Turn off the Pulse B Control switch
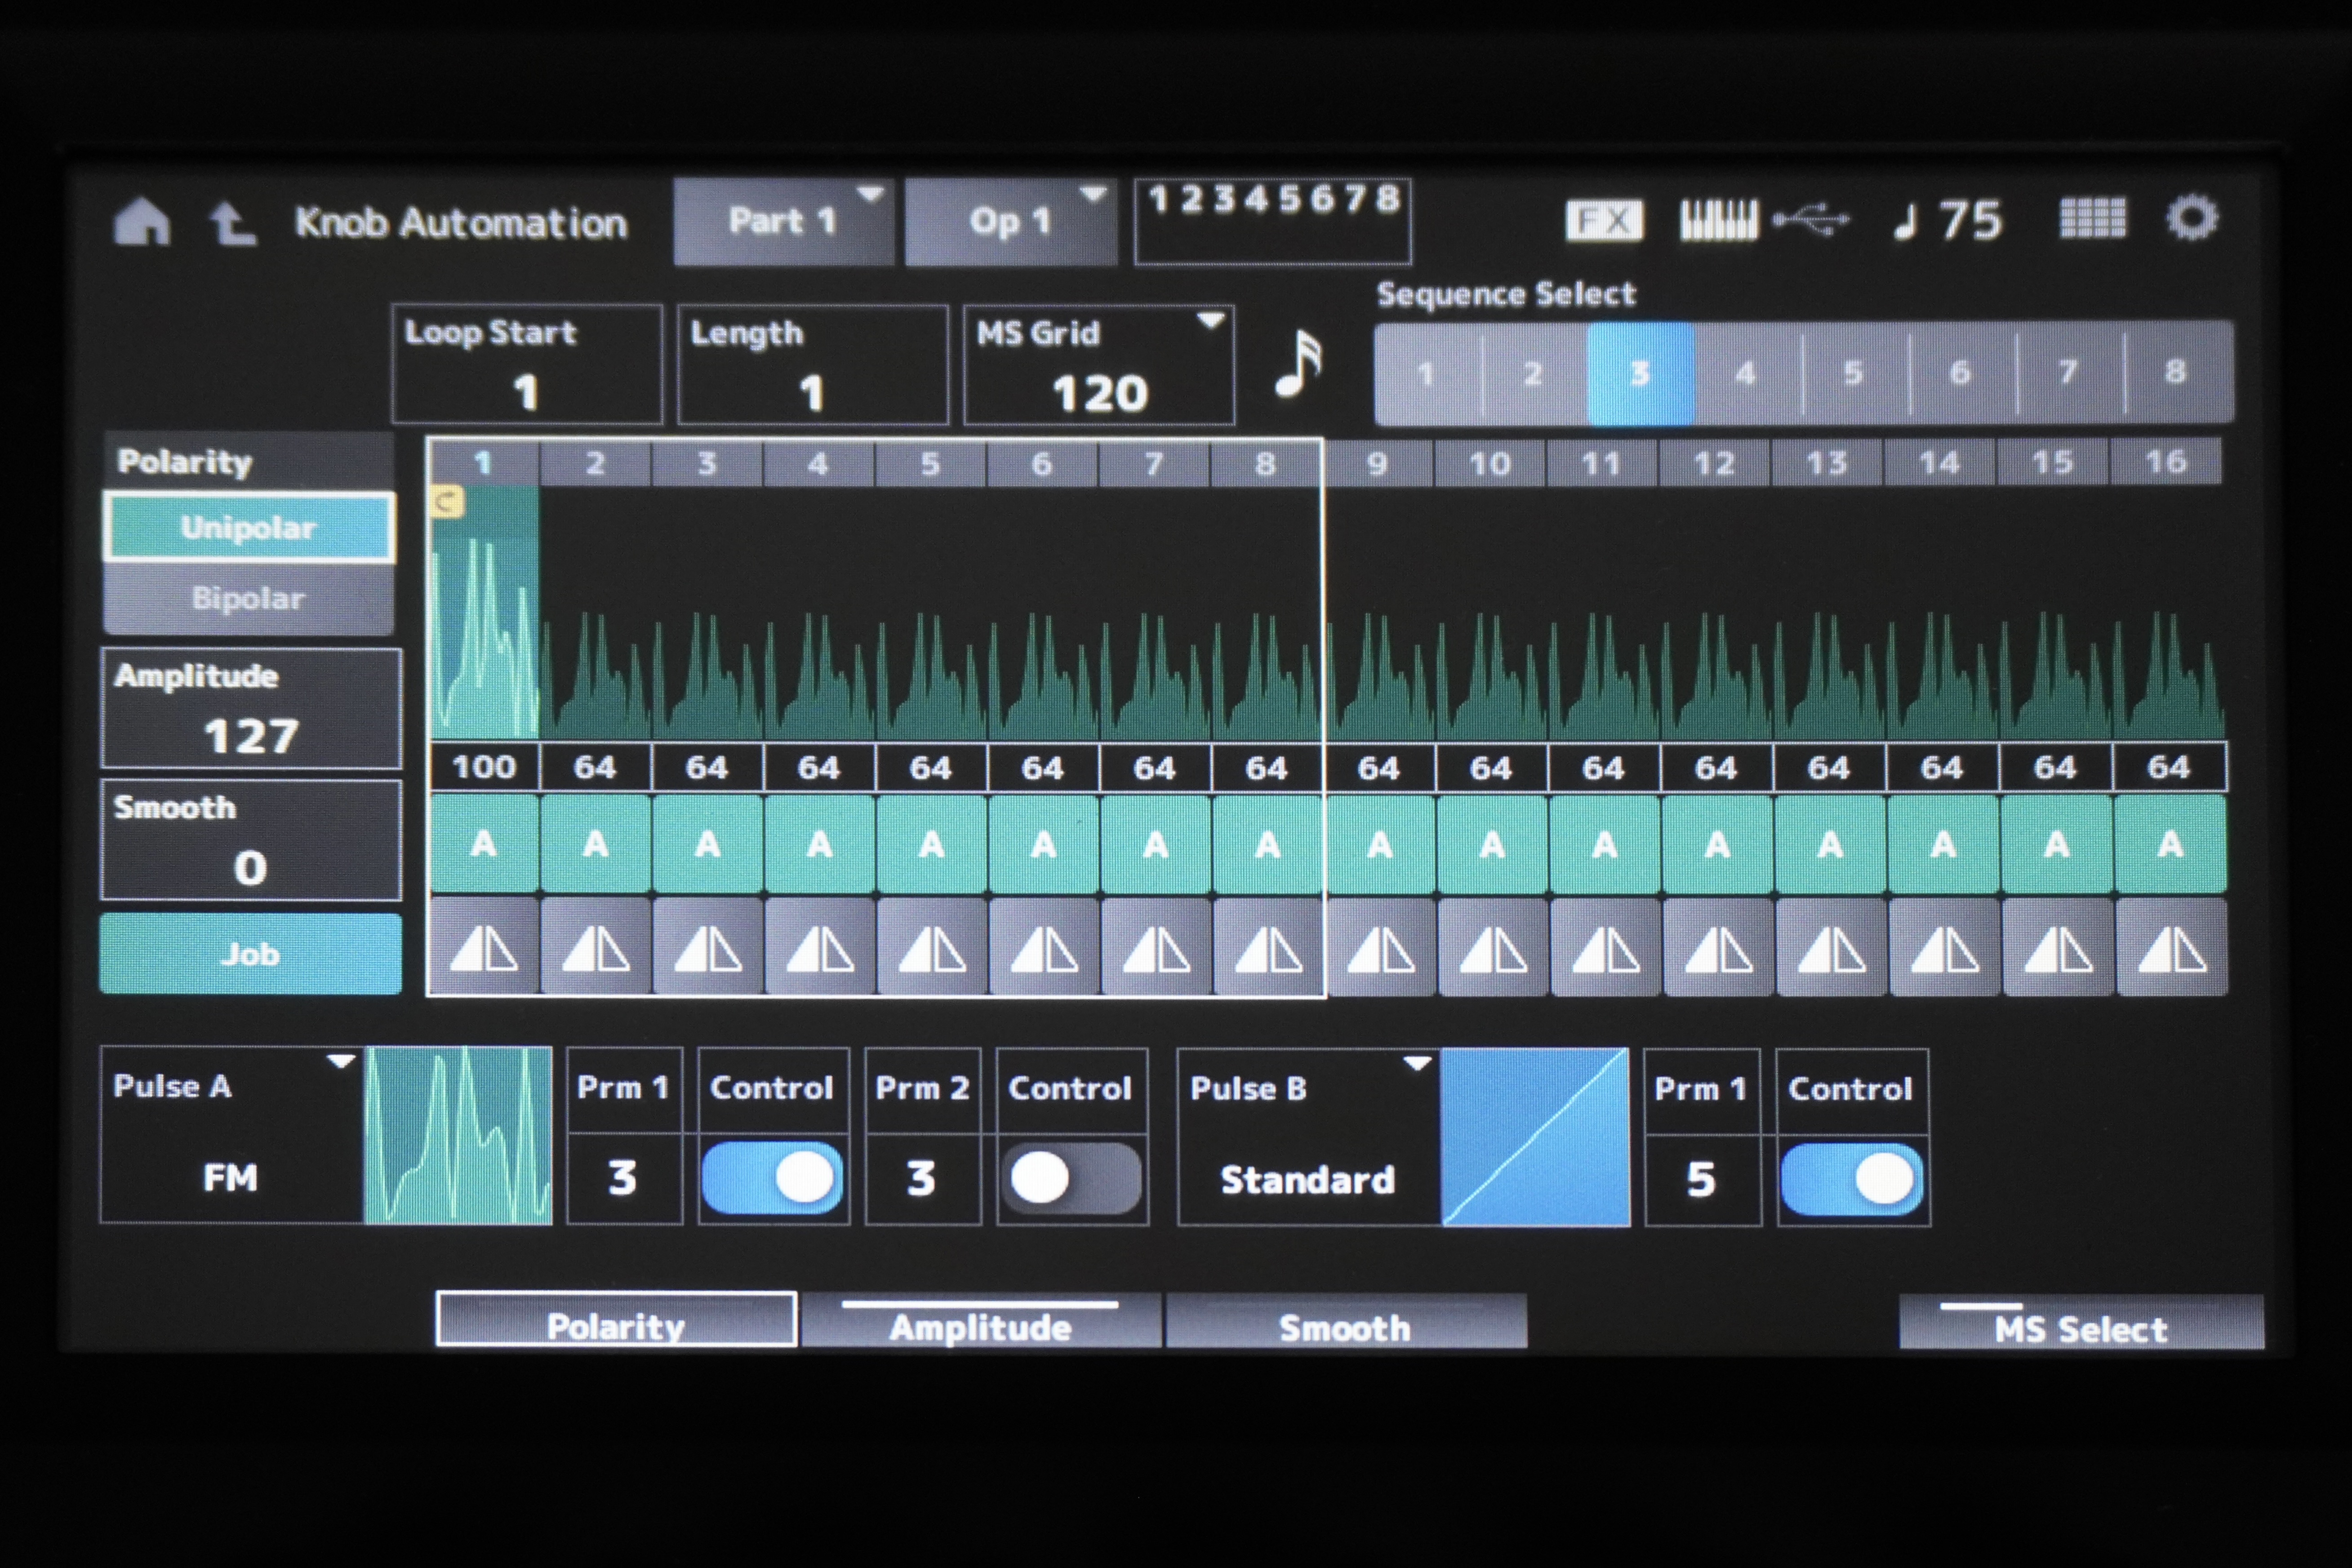 coord(1852,1179)
